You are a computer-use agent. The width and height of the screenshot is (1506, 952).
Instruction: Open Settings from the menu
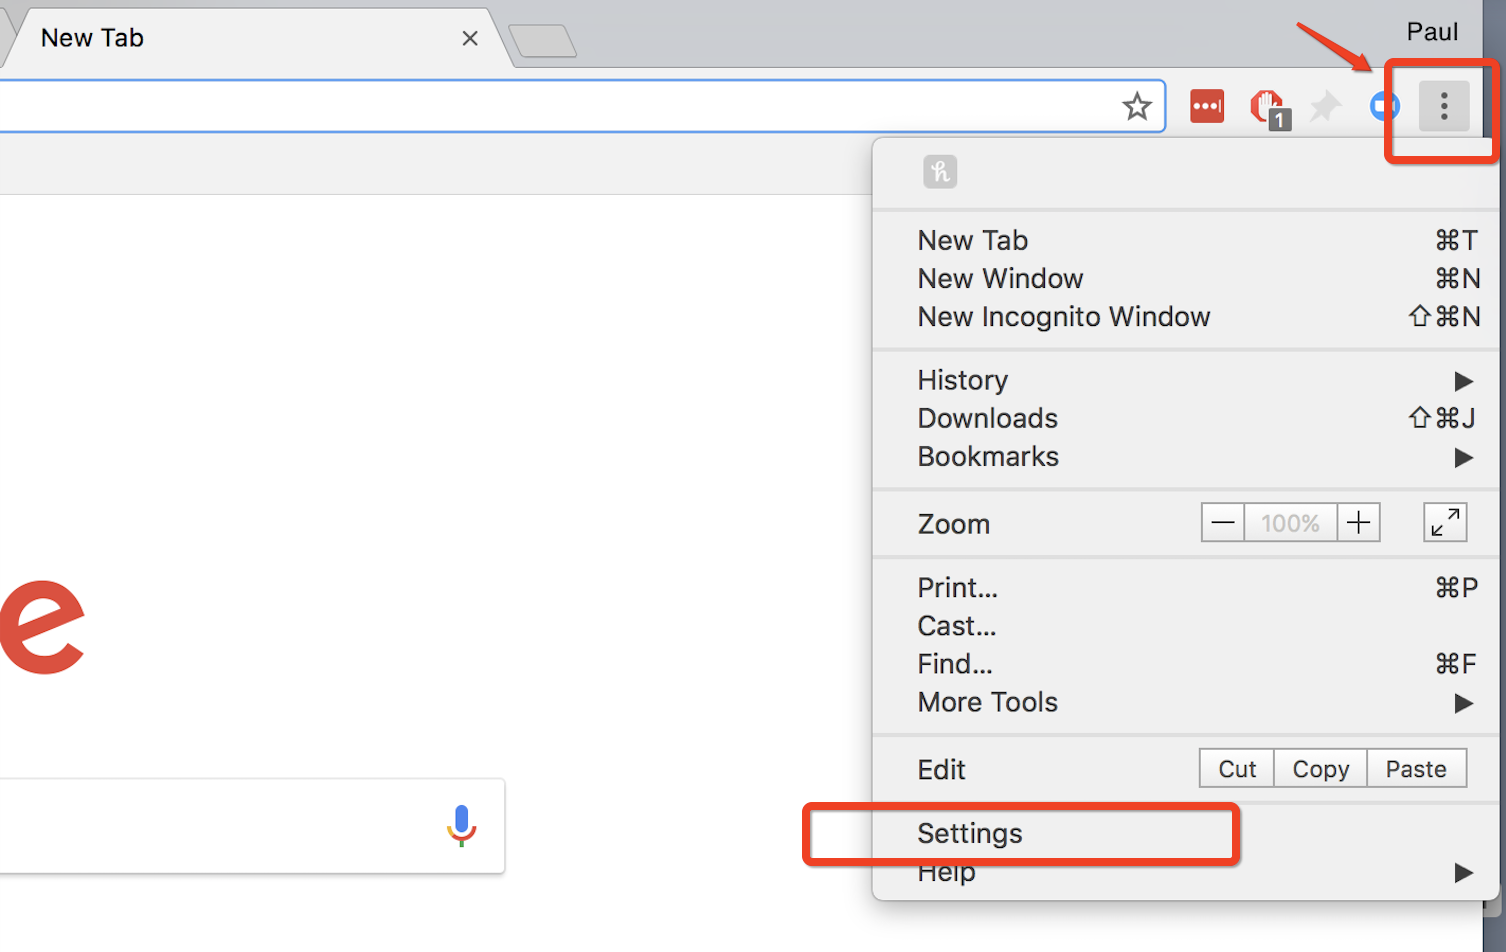tap(969, 833)
